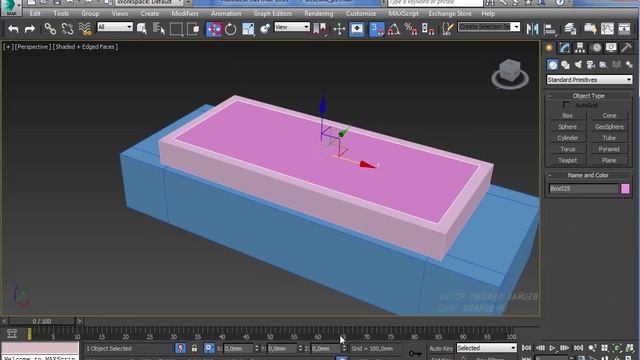Screen dimensions: 640x360
Task: Select the Select and Link chain tool
Action: 50,29
